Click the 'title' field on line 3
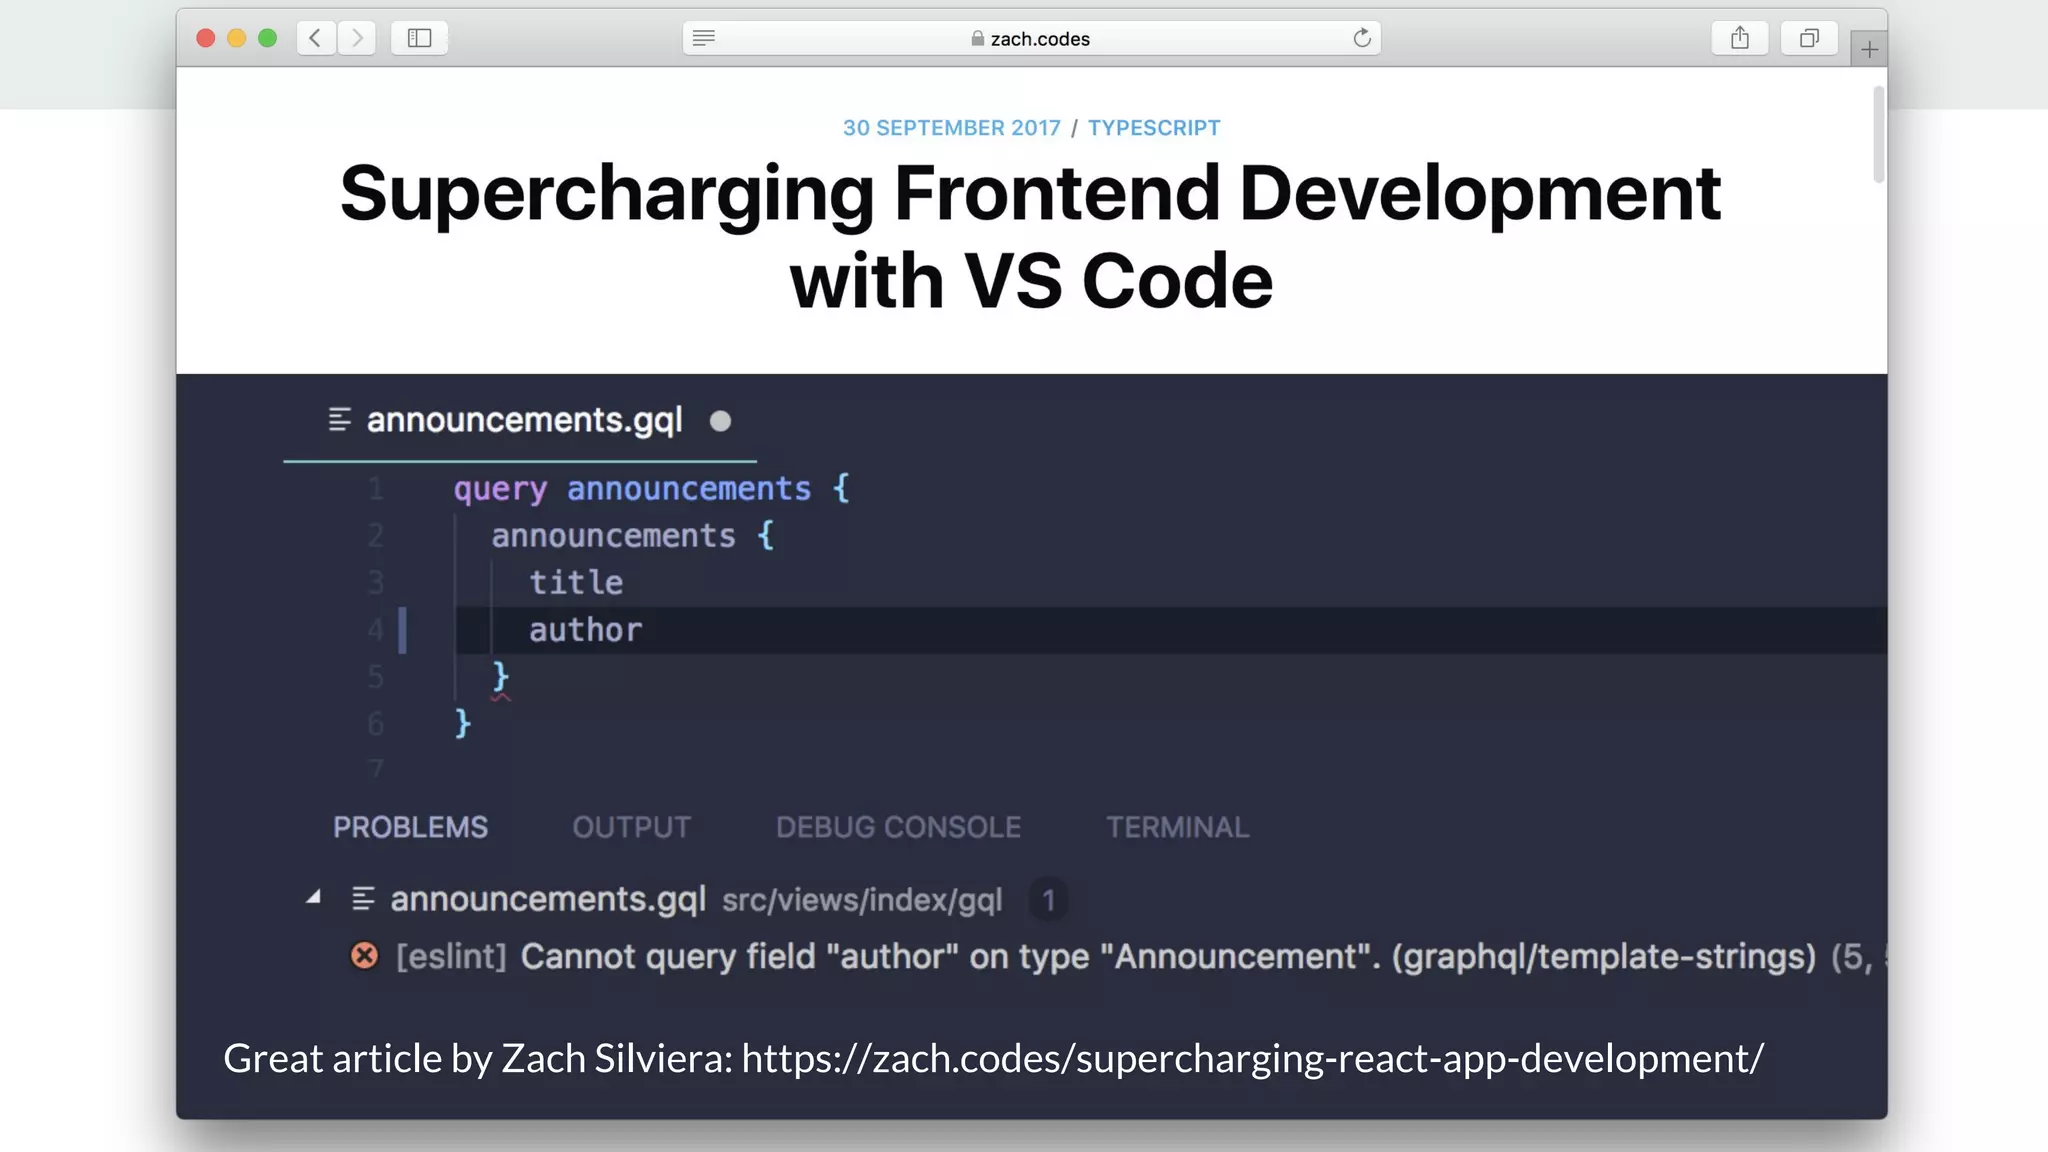The image size is (2048, 1152). (x=576, y=583)
